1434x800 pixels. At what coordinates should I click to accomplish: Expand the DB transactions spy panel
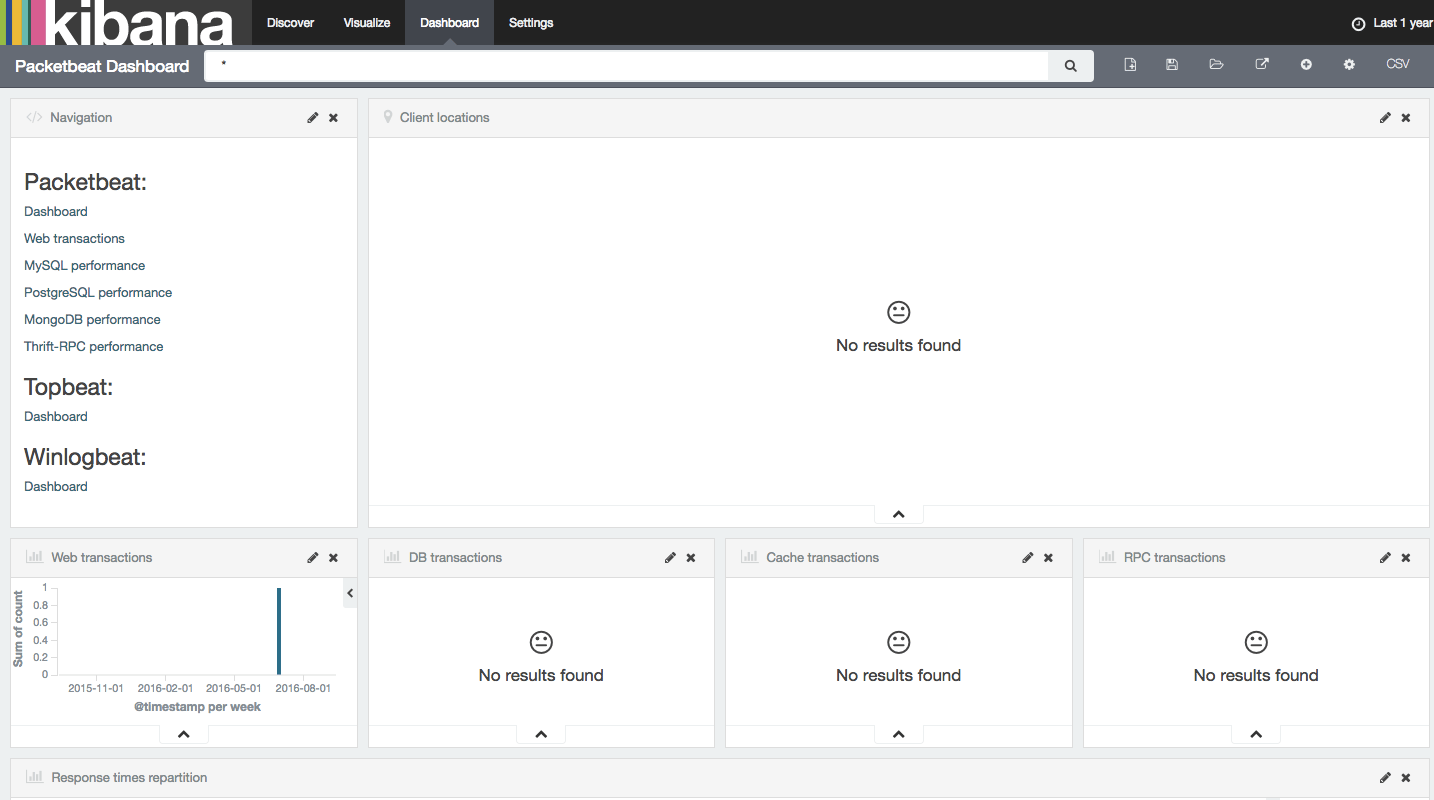point(541,734)
